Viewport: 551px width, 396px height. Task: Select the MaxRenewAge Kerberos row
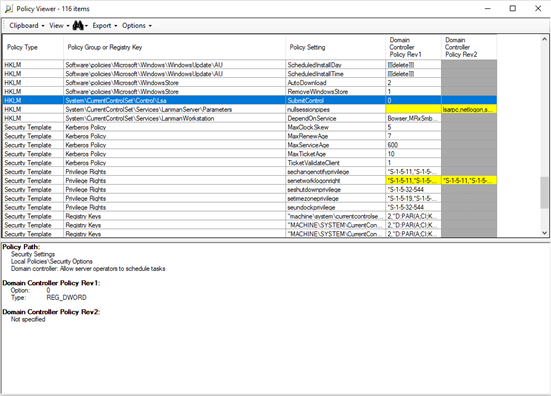click(249, 136)
